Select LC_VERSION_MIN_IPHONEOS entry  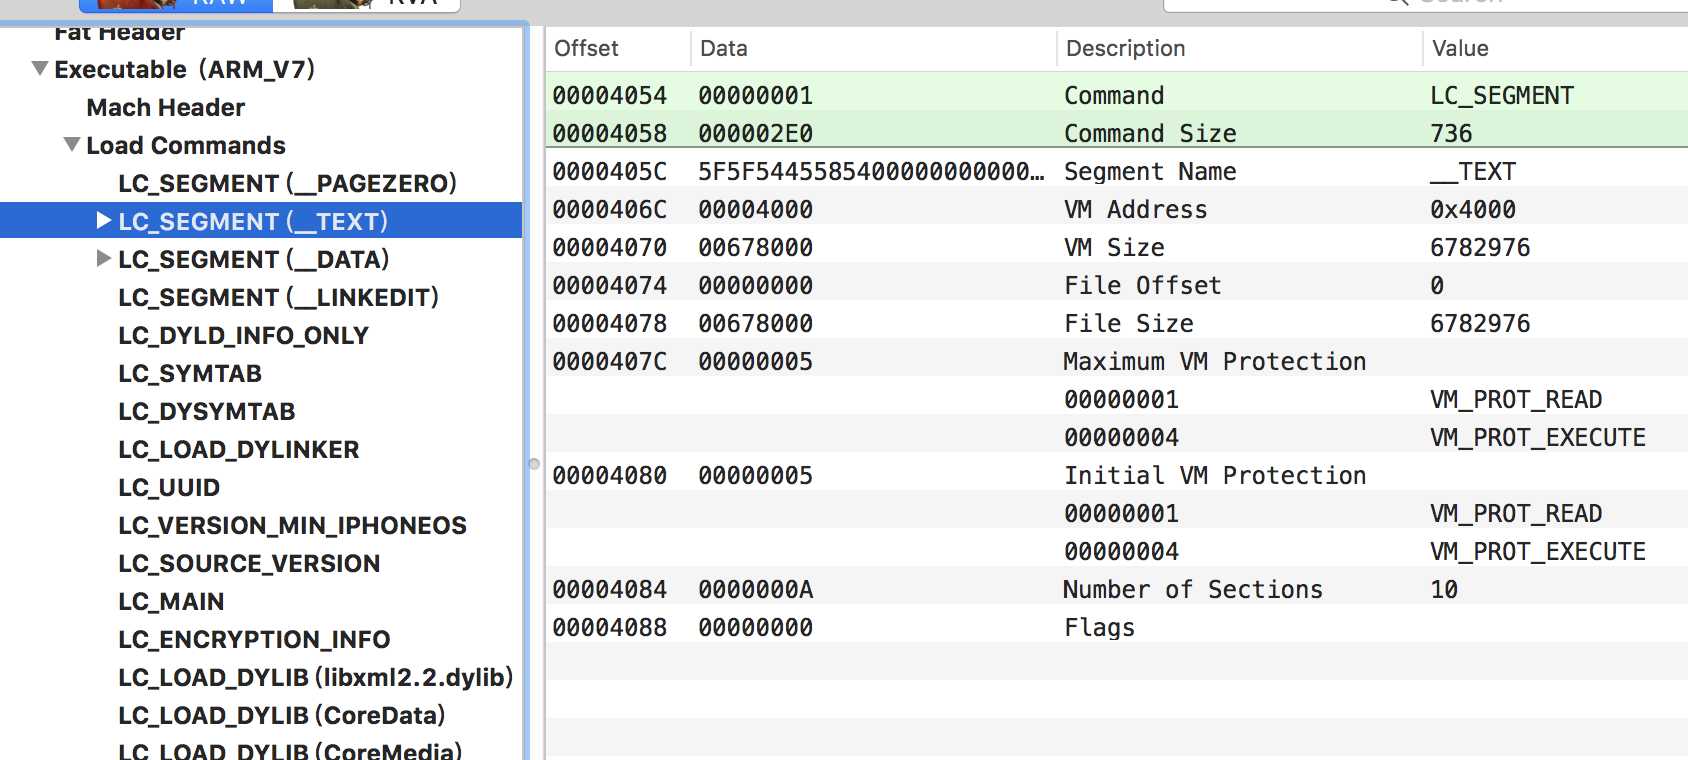tap(292, 525)
